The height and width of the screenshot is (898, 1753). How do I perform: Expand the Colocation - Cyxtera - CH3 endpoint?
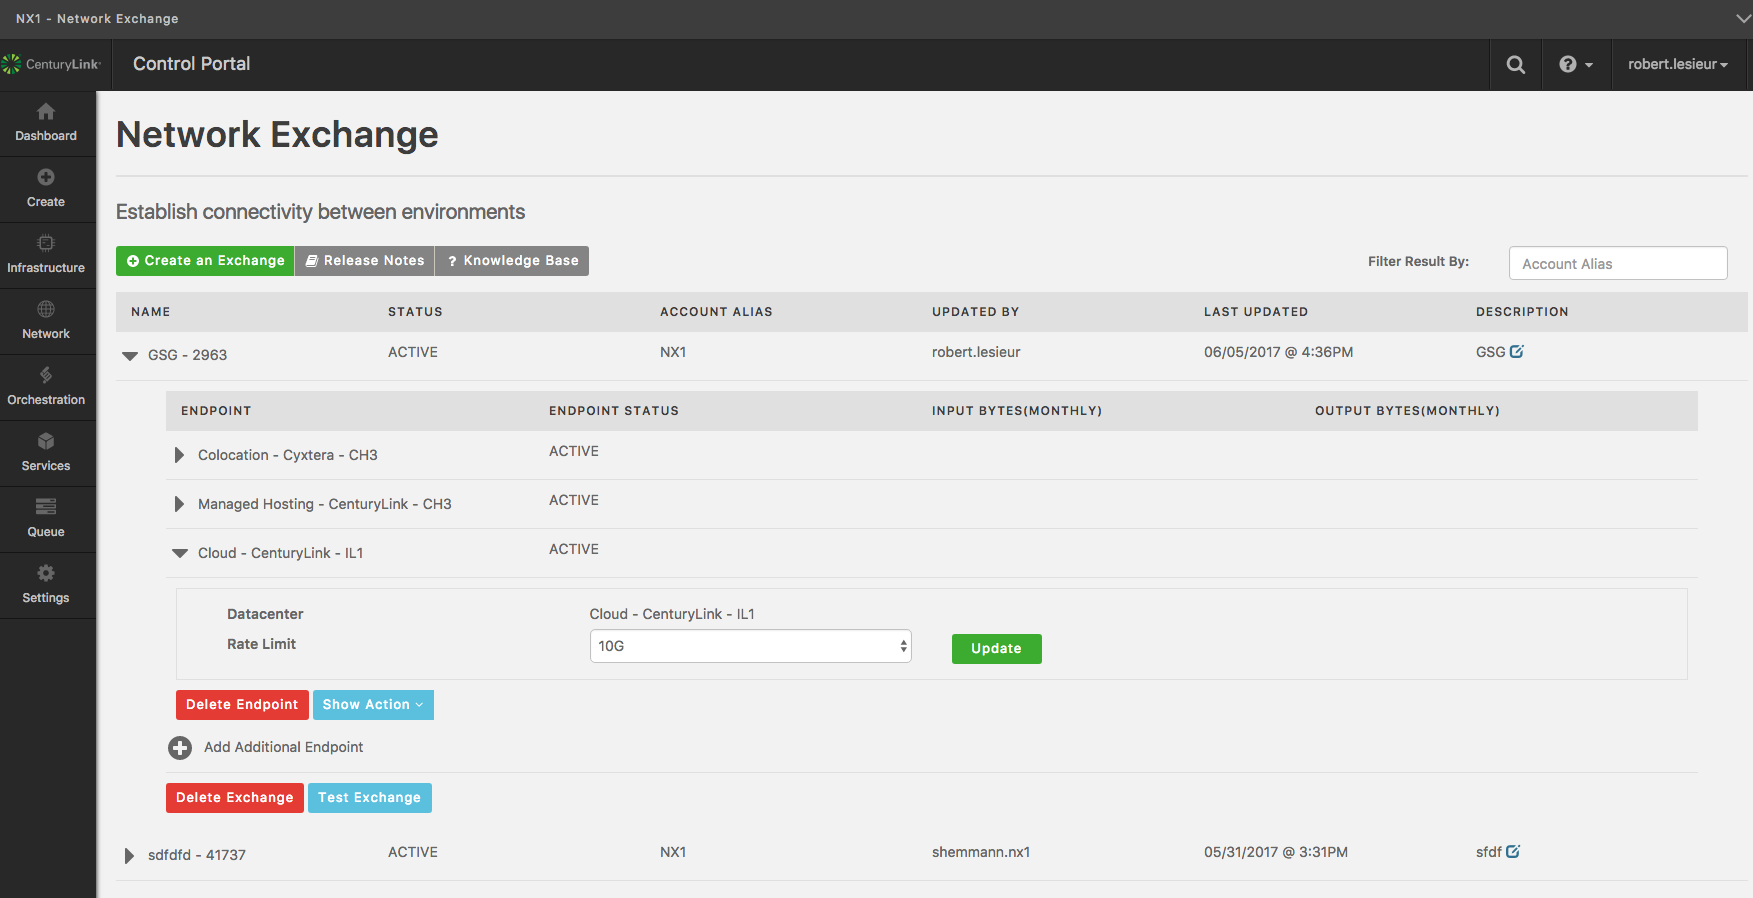click(x=179, y=455)
